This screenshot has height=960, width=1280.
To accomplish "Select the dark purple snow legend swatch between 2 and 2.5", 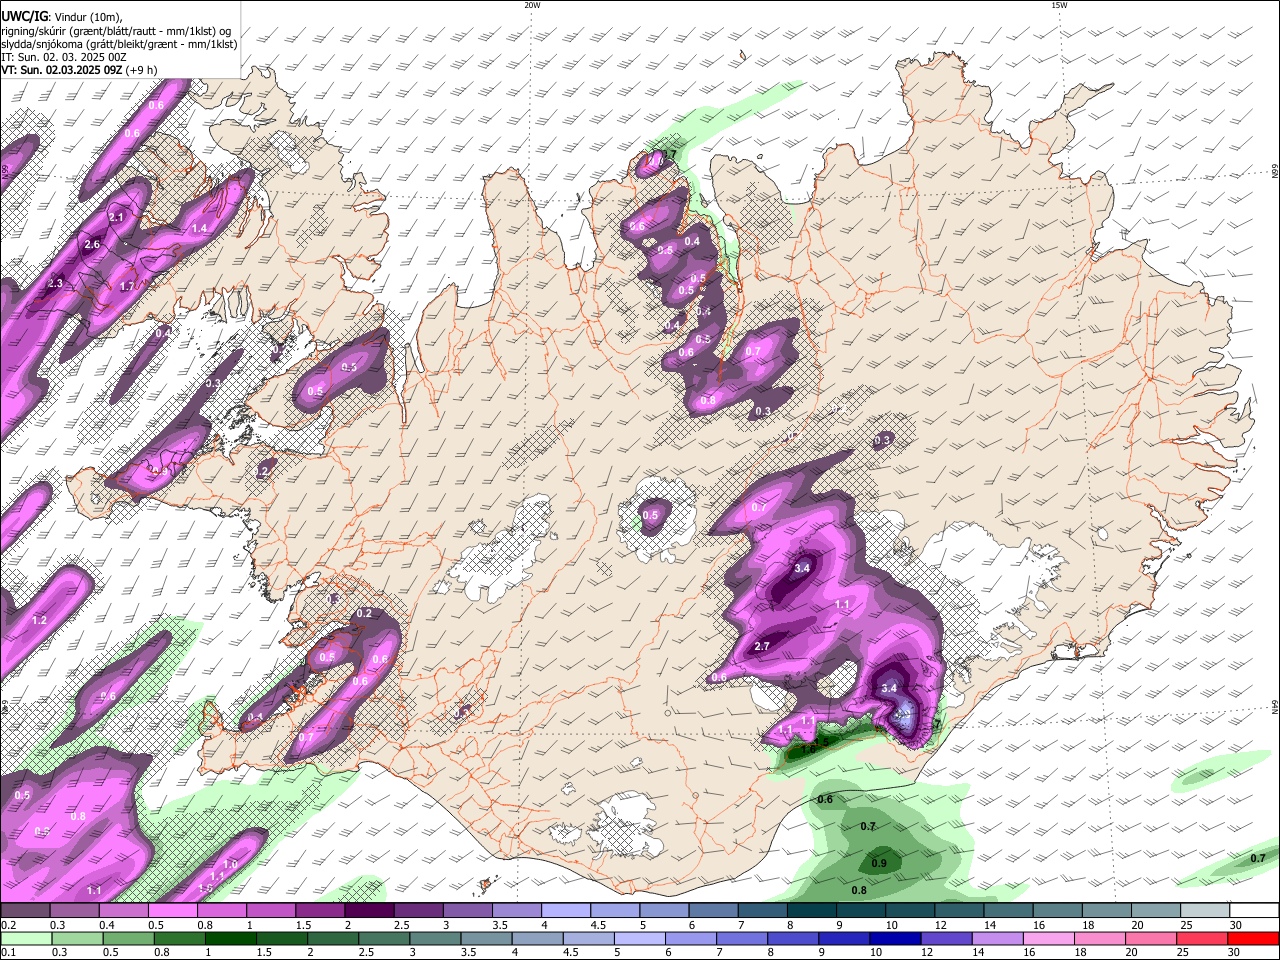I will point(369,912).
